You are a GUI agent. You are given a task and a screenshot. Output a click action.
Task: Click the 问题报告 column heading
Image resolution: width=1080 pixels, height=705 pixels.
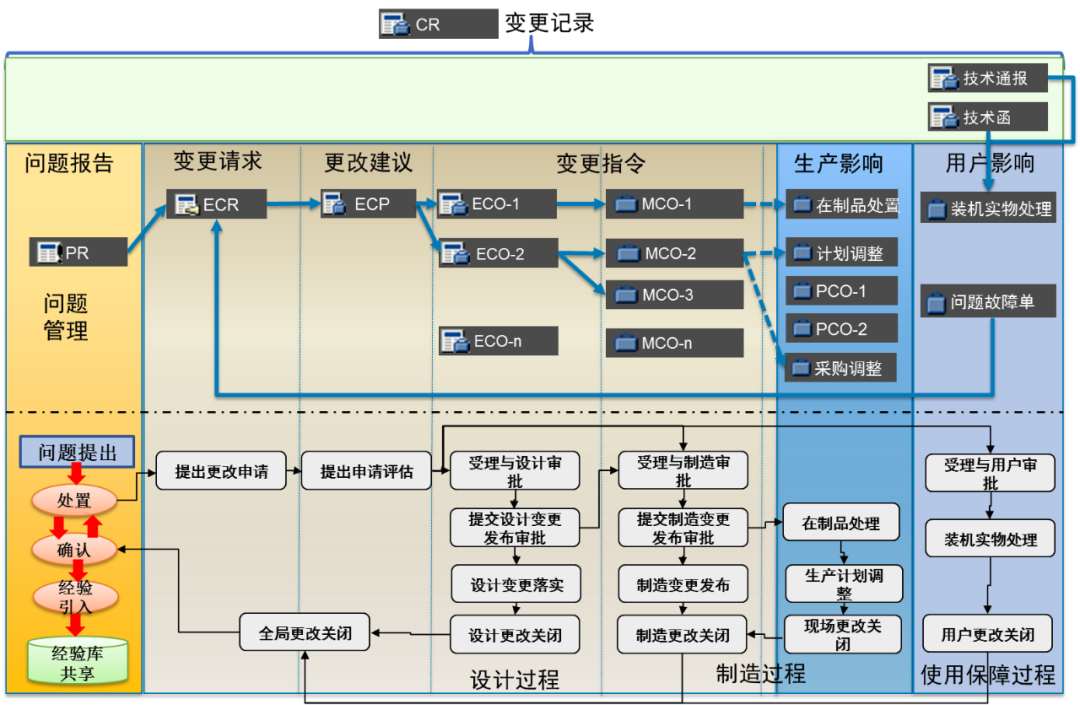coord(69,163)
